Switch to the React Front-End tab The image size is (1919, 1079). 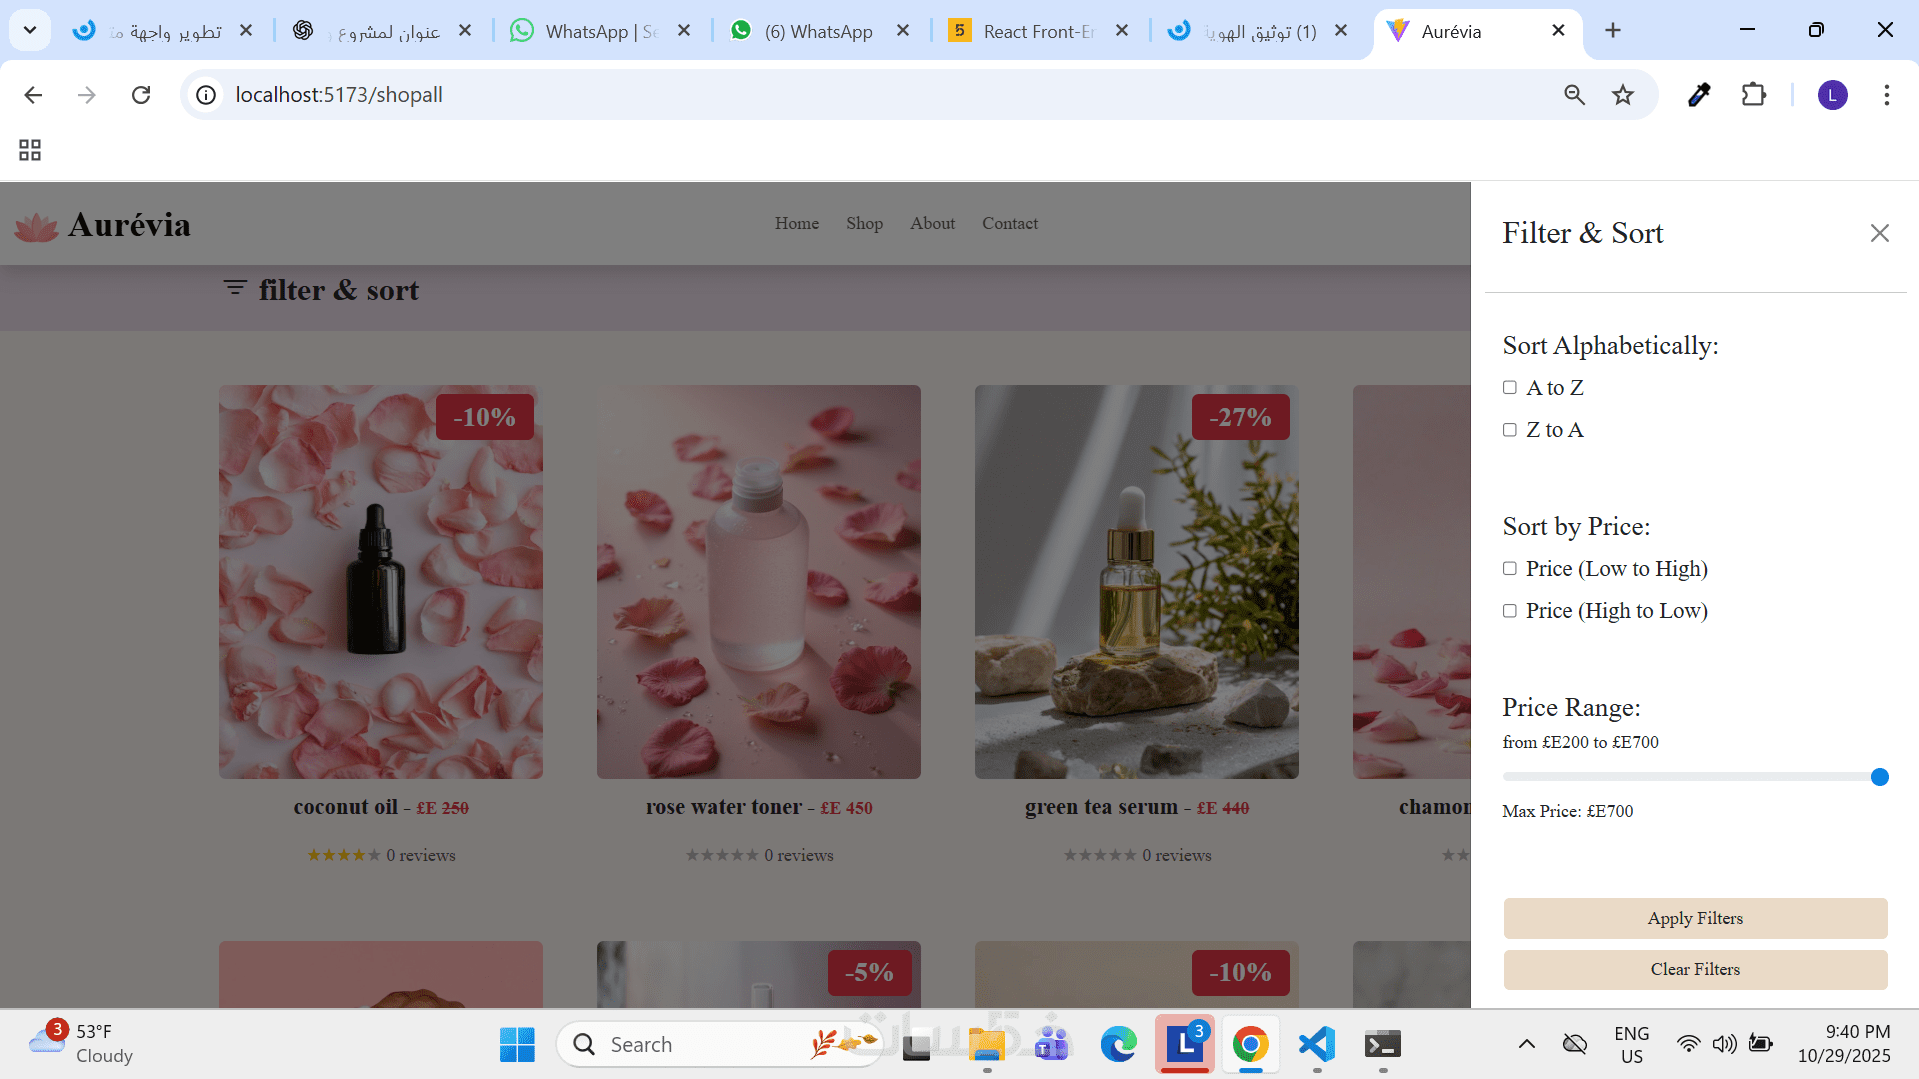(1038, 31)
